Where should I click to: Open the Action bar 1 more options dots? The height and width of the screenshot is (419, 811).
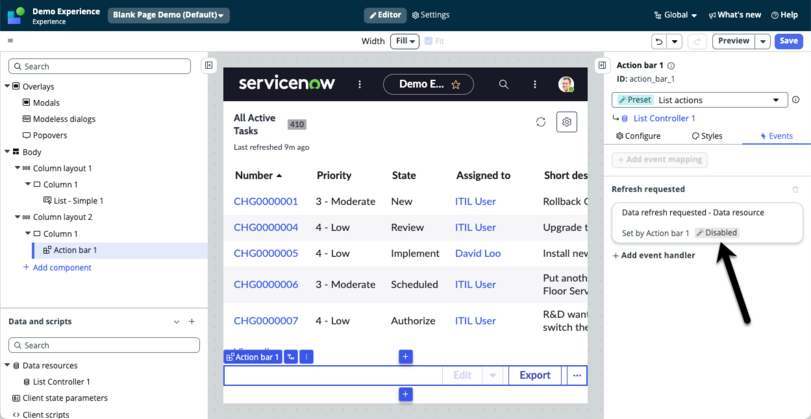click(x=307, y=357)
